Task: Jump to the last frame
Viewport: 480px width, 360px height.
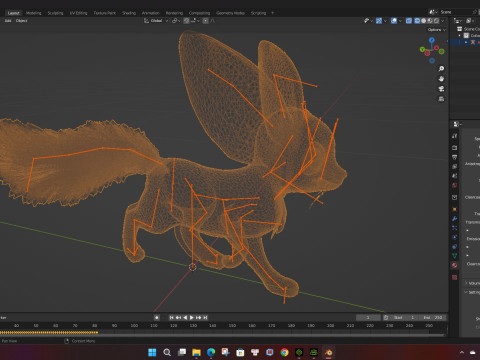Action: click(x=205, y=318)
